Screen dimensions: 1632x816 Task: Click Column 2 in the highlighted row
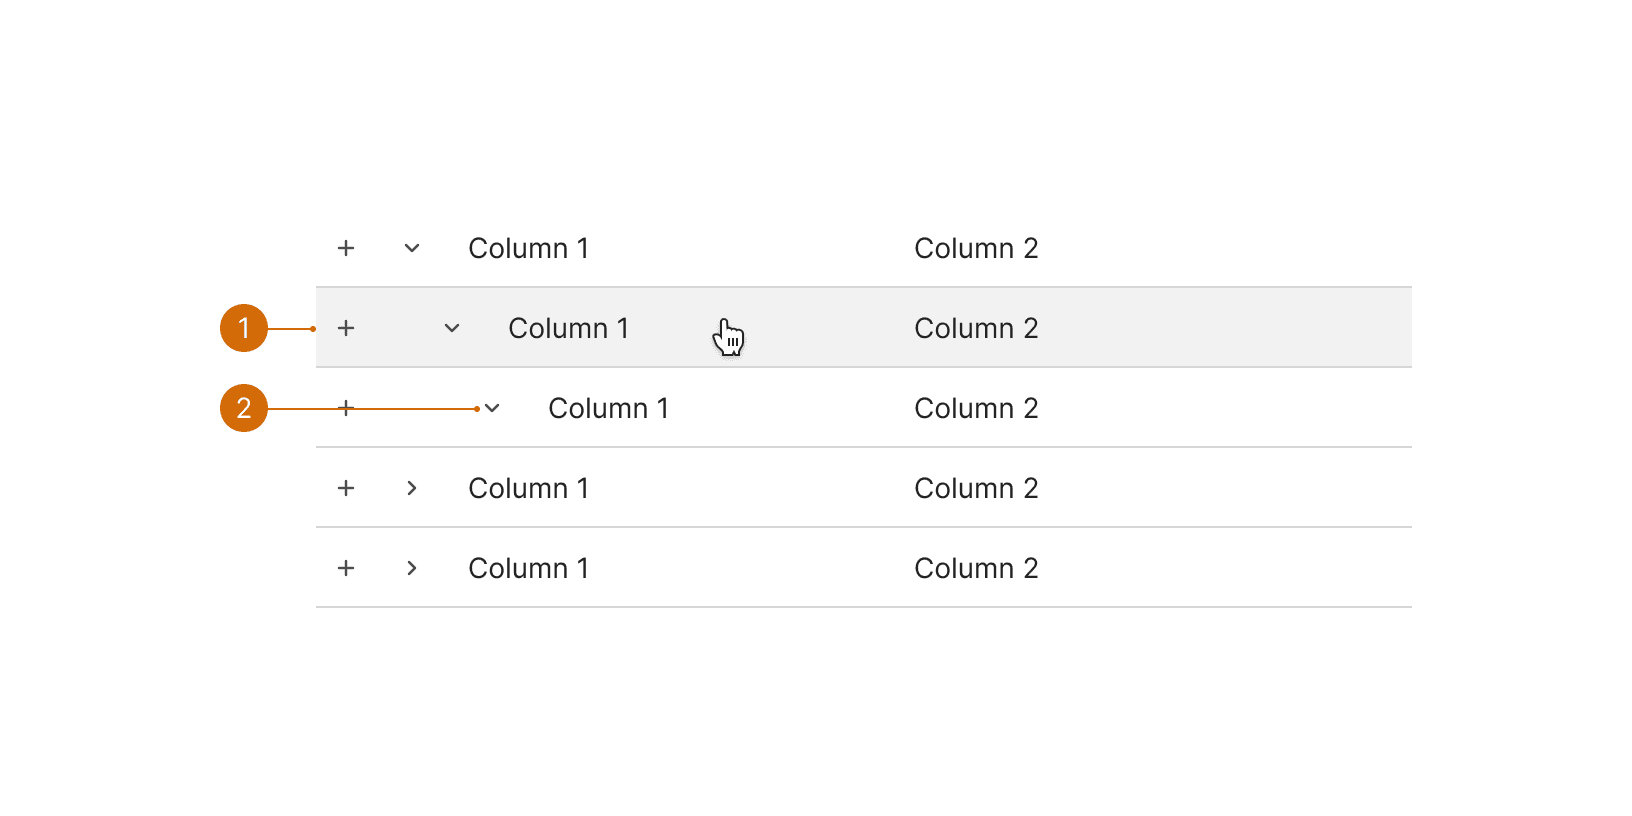(976, 328)
